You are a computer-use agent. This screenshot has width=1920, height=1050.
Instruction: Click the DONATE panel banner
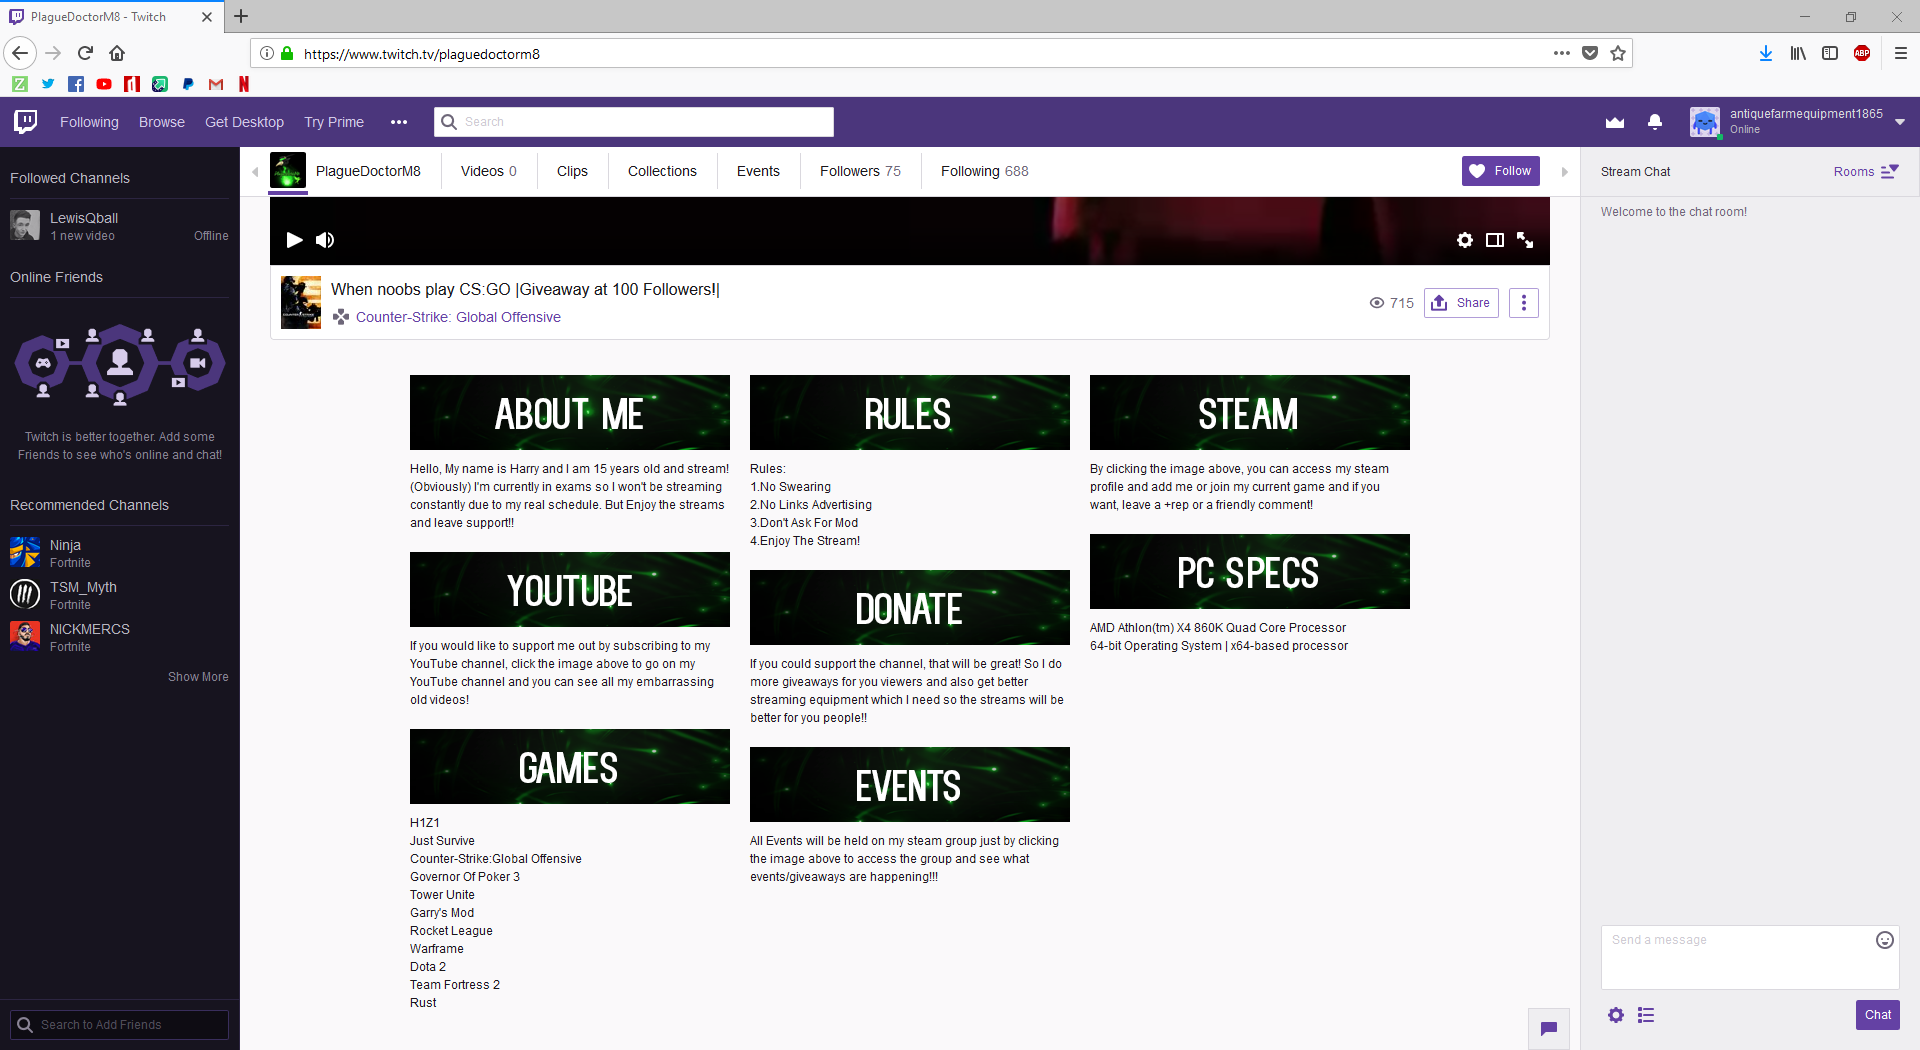coord(910,607)
